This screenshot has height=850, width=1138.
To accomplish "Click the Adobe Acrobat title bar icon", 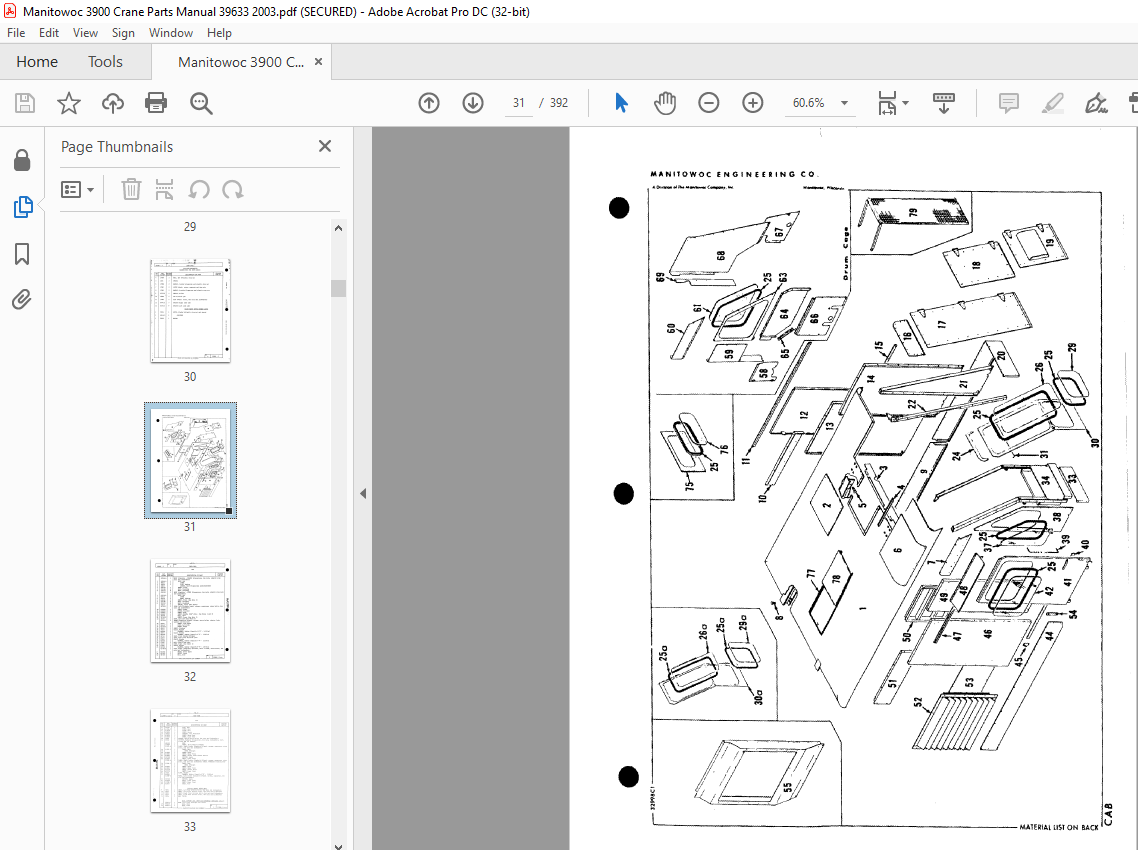I will [x=10, y=11].
